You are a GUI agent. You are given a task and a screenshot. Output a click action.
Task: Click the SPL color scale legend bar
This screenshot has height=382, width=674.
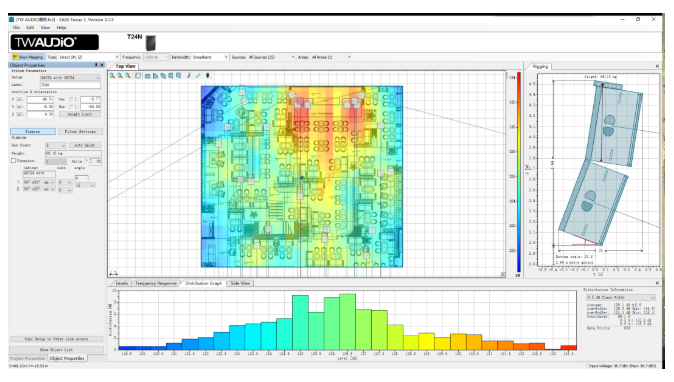[519, 173]
